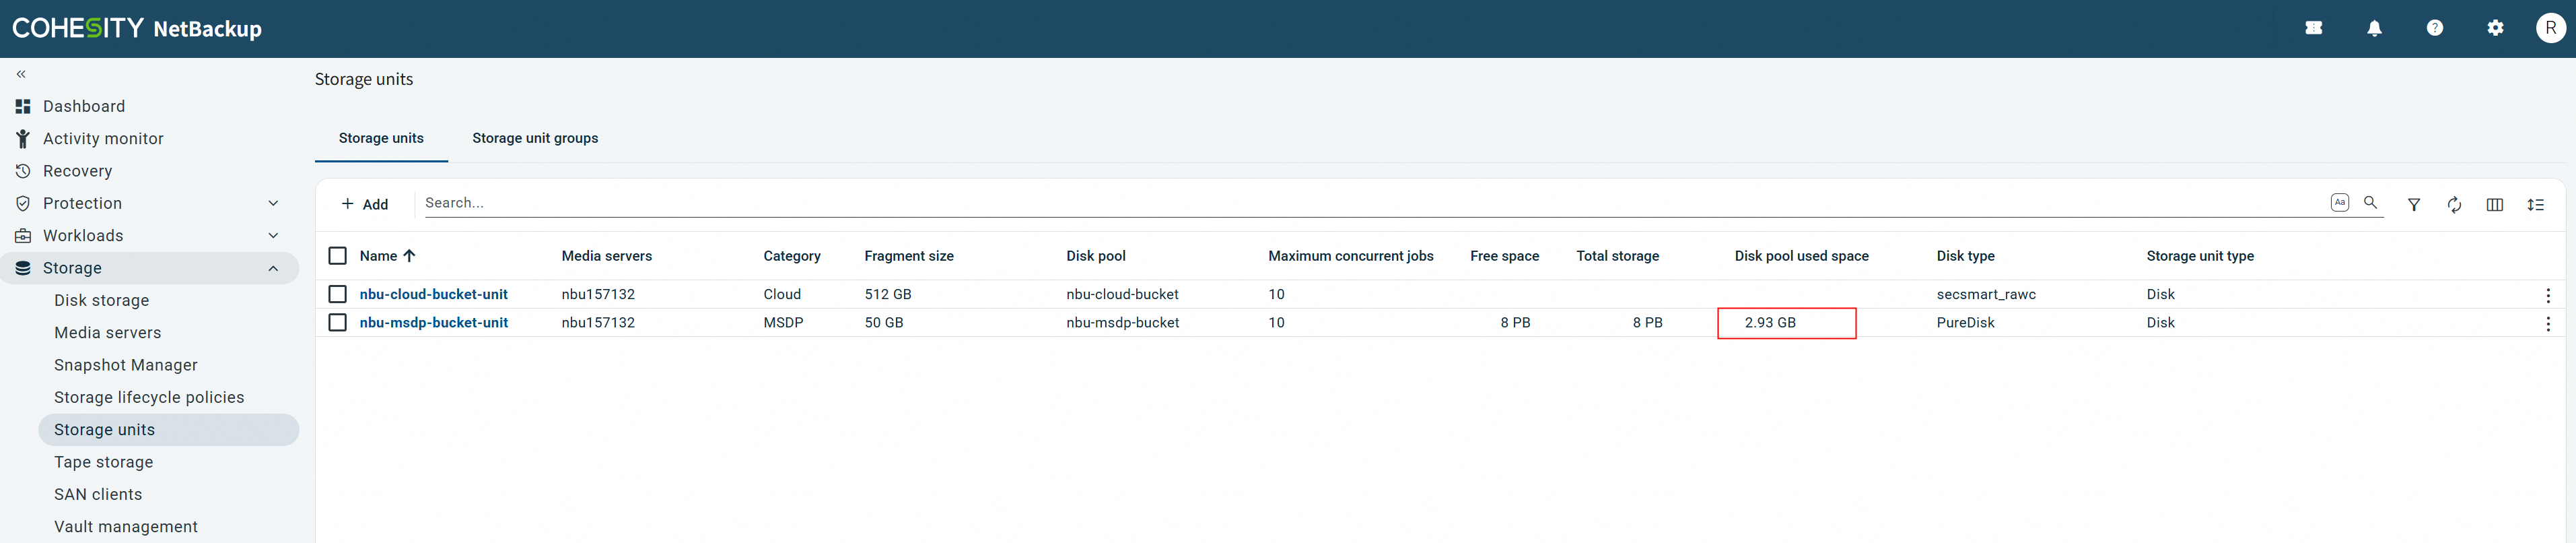Open actions menu for nbu-msdp-bucket-unit
This screenshot has width=2576, height=543.
tap(2548, 323)
